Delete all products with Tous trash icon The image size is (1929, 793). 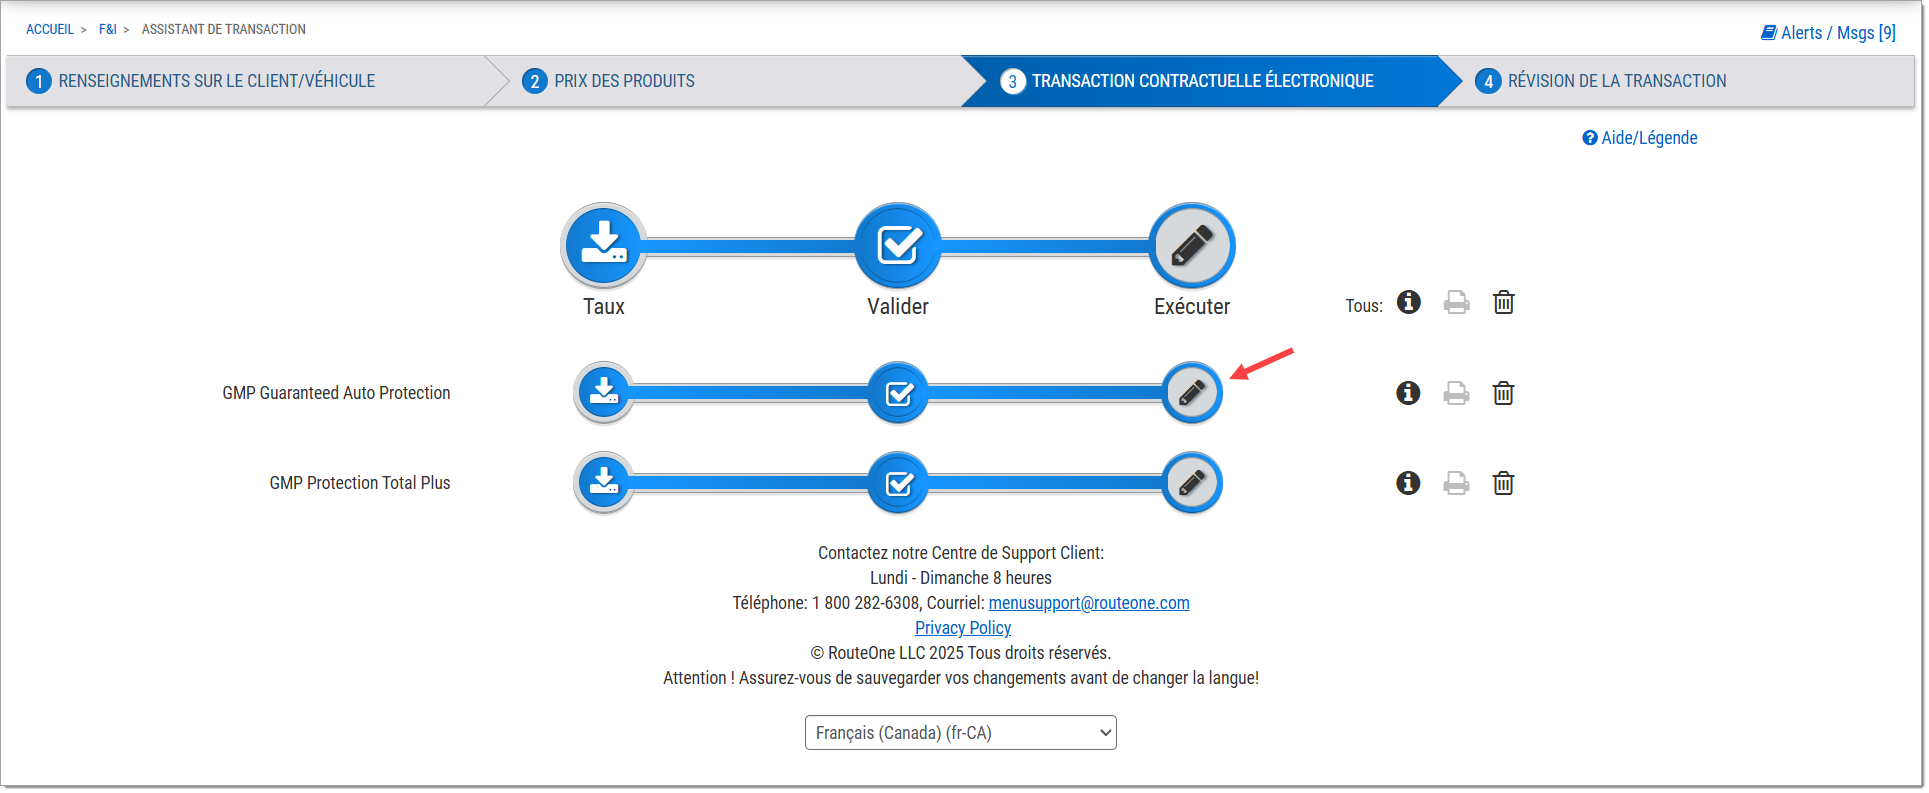1503,302
